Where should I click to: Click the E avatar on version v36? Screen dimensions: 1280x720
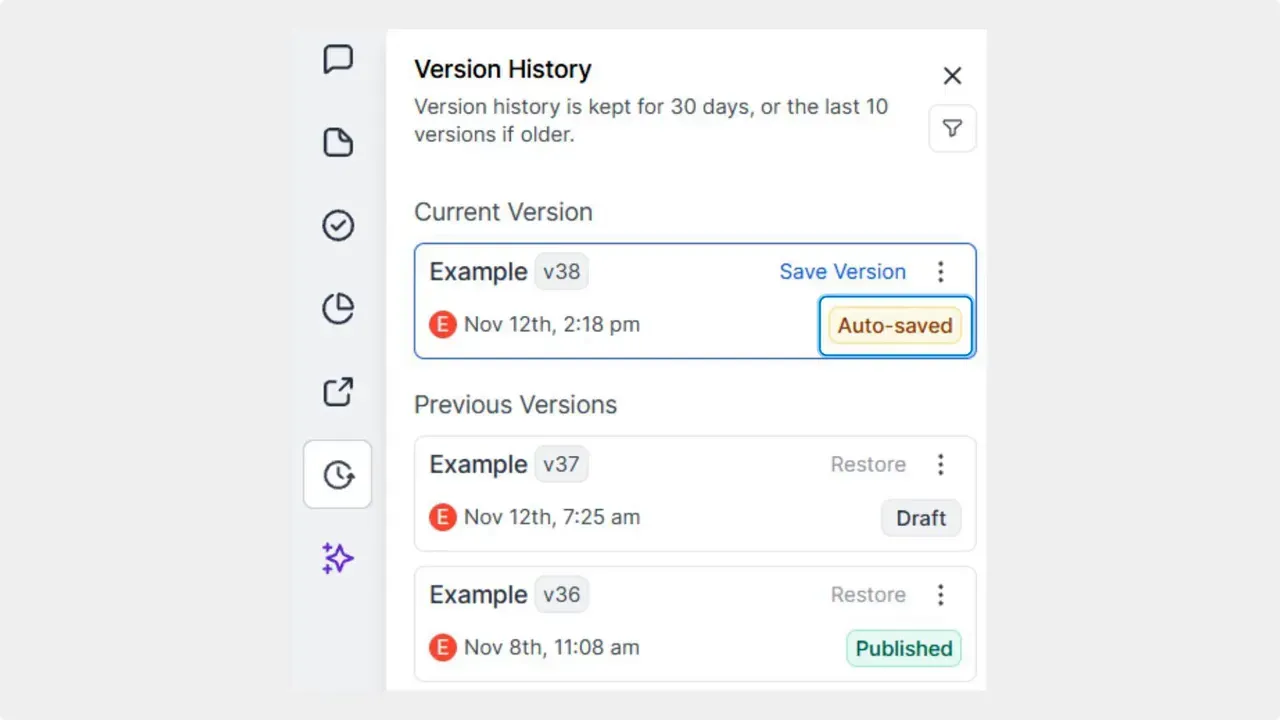point(442,647)
